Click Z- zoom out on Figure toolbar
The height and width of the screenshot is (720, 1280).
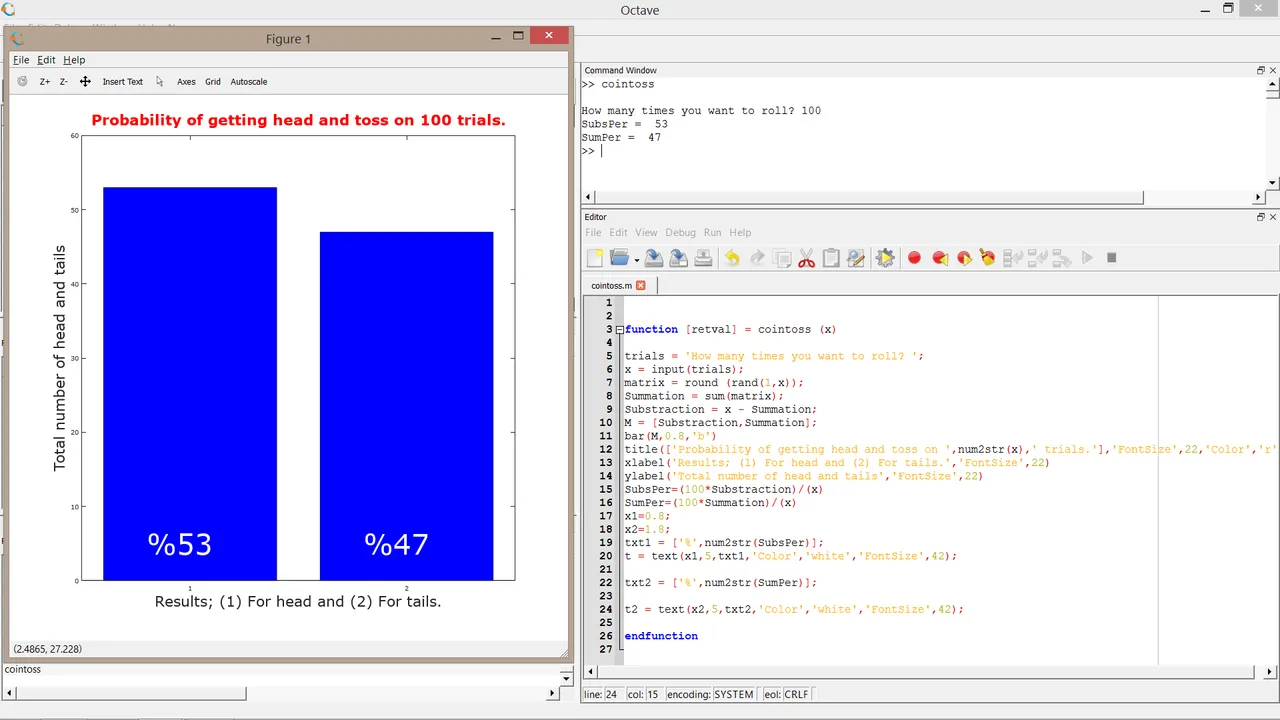click(63, 81)
